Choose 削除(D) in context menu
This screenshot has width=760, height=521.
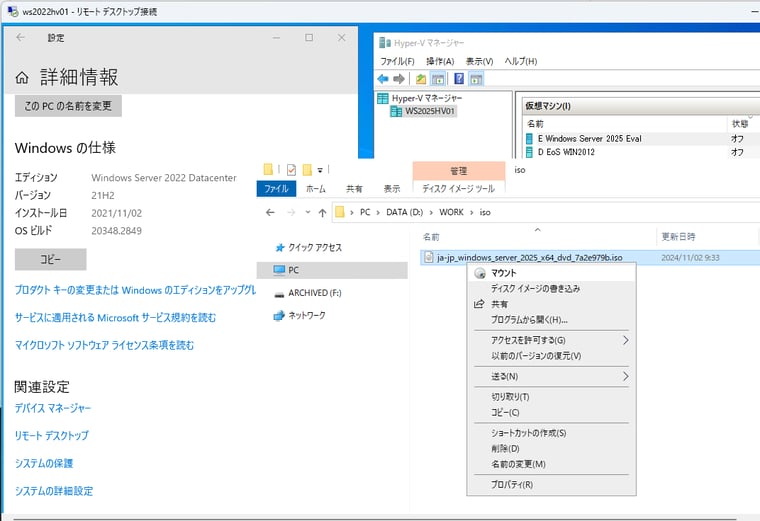[552, 449]
